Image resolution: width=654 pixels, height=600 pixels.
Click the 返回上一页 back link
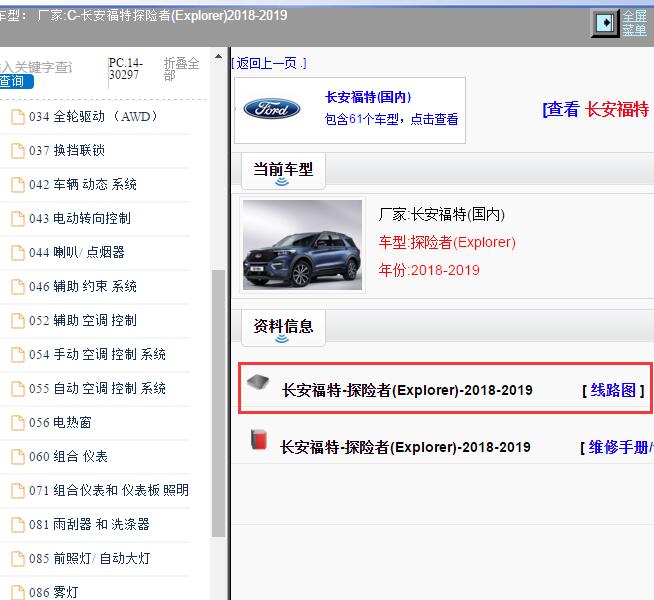tap(269, 63)
